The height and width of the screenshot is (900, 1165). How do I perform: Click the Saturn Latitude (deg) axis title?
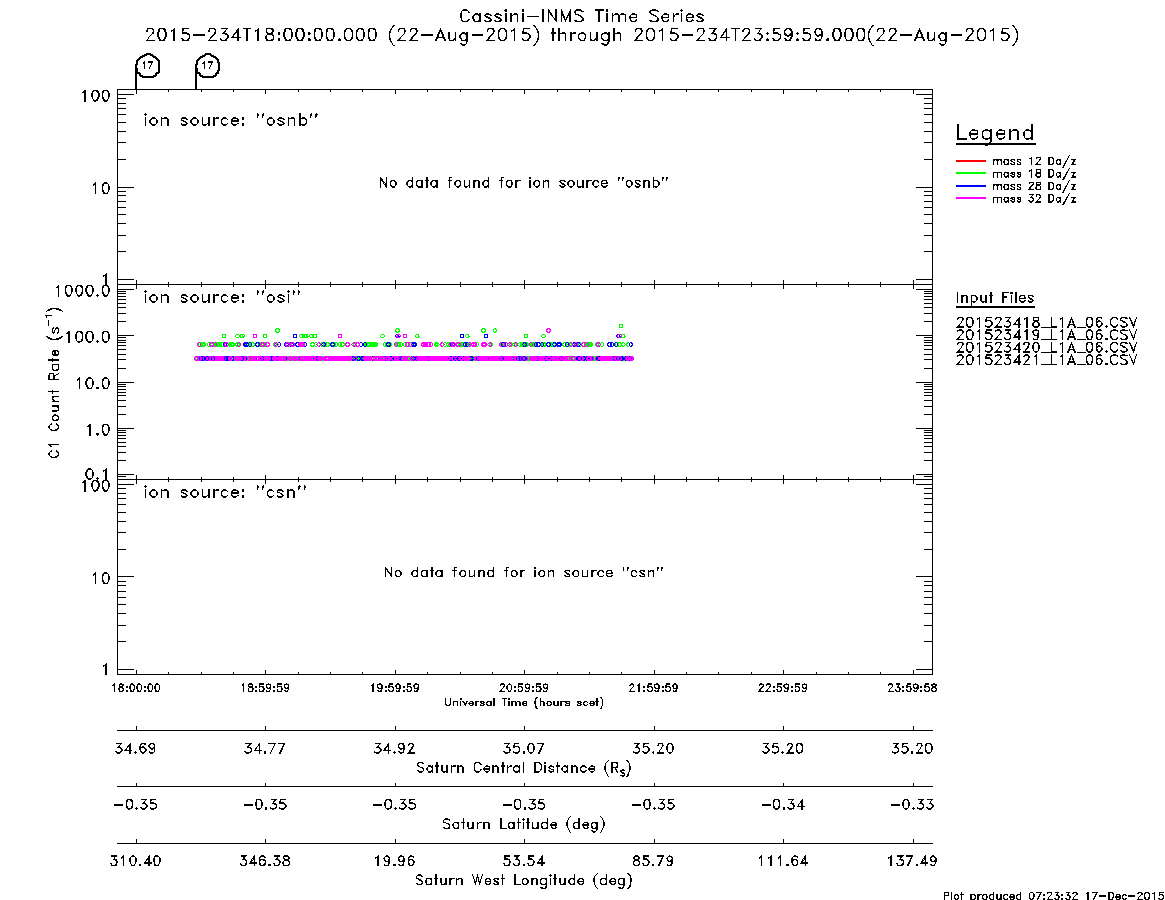point(524,824)
